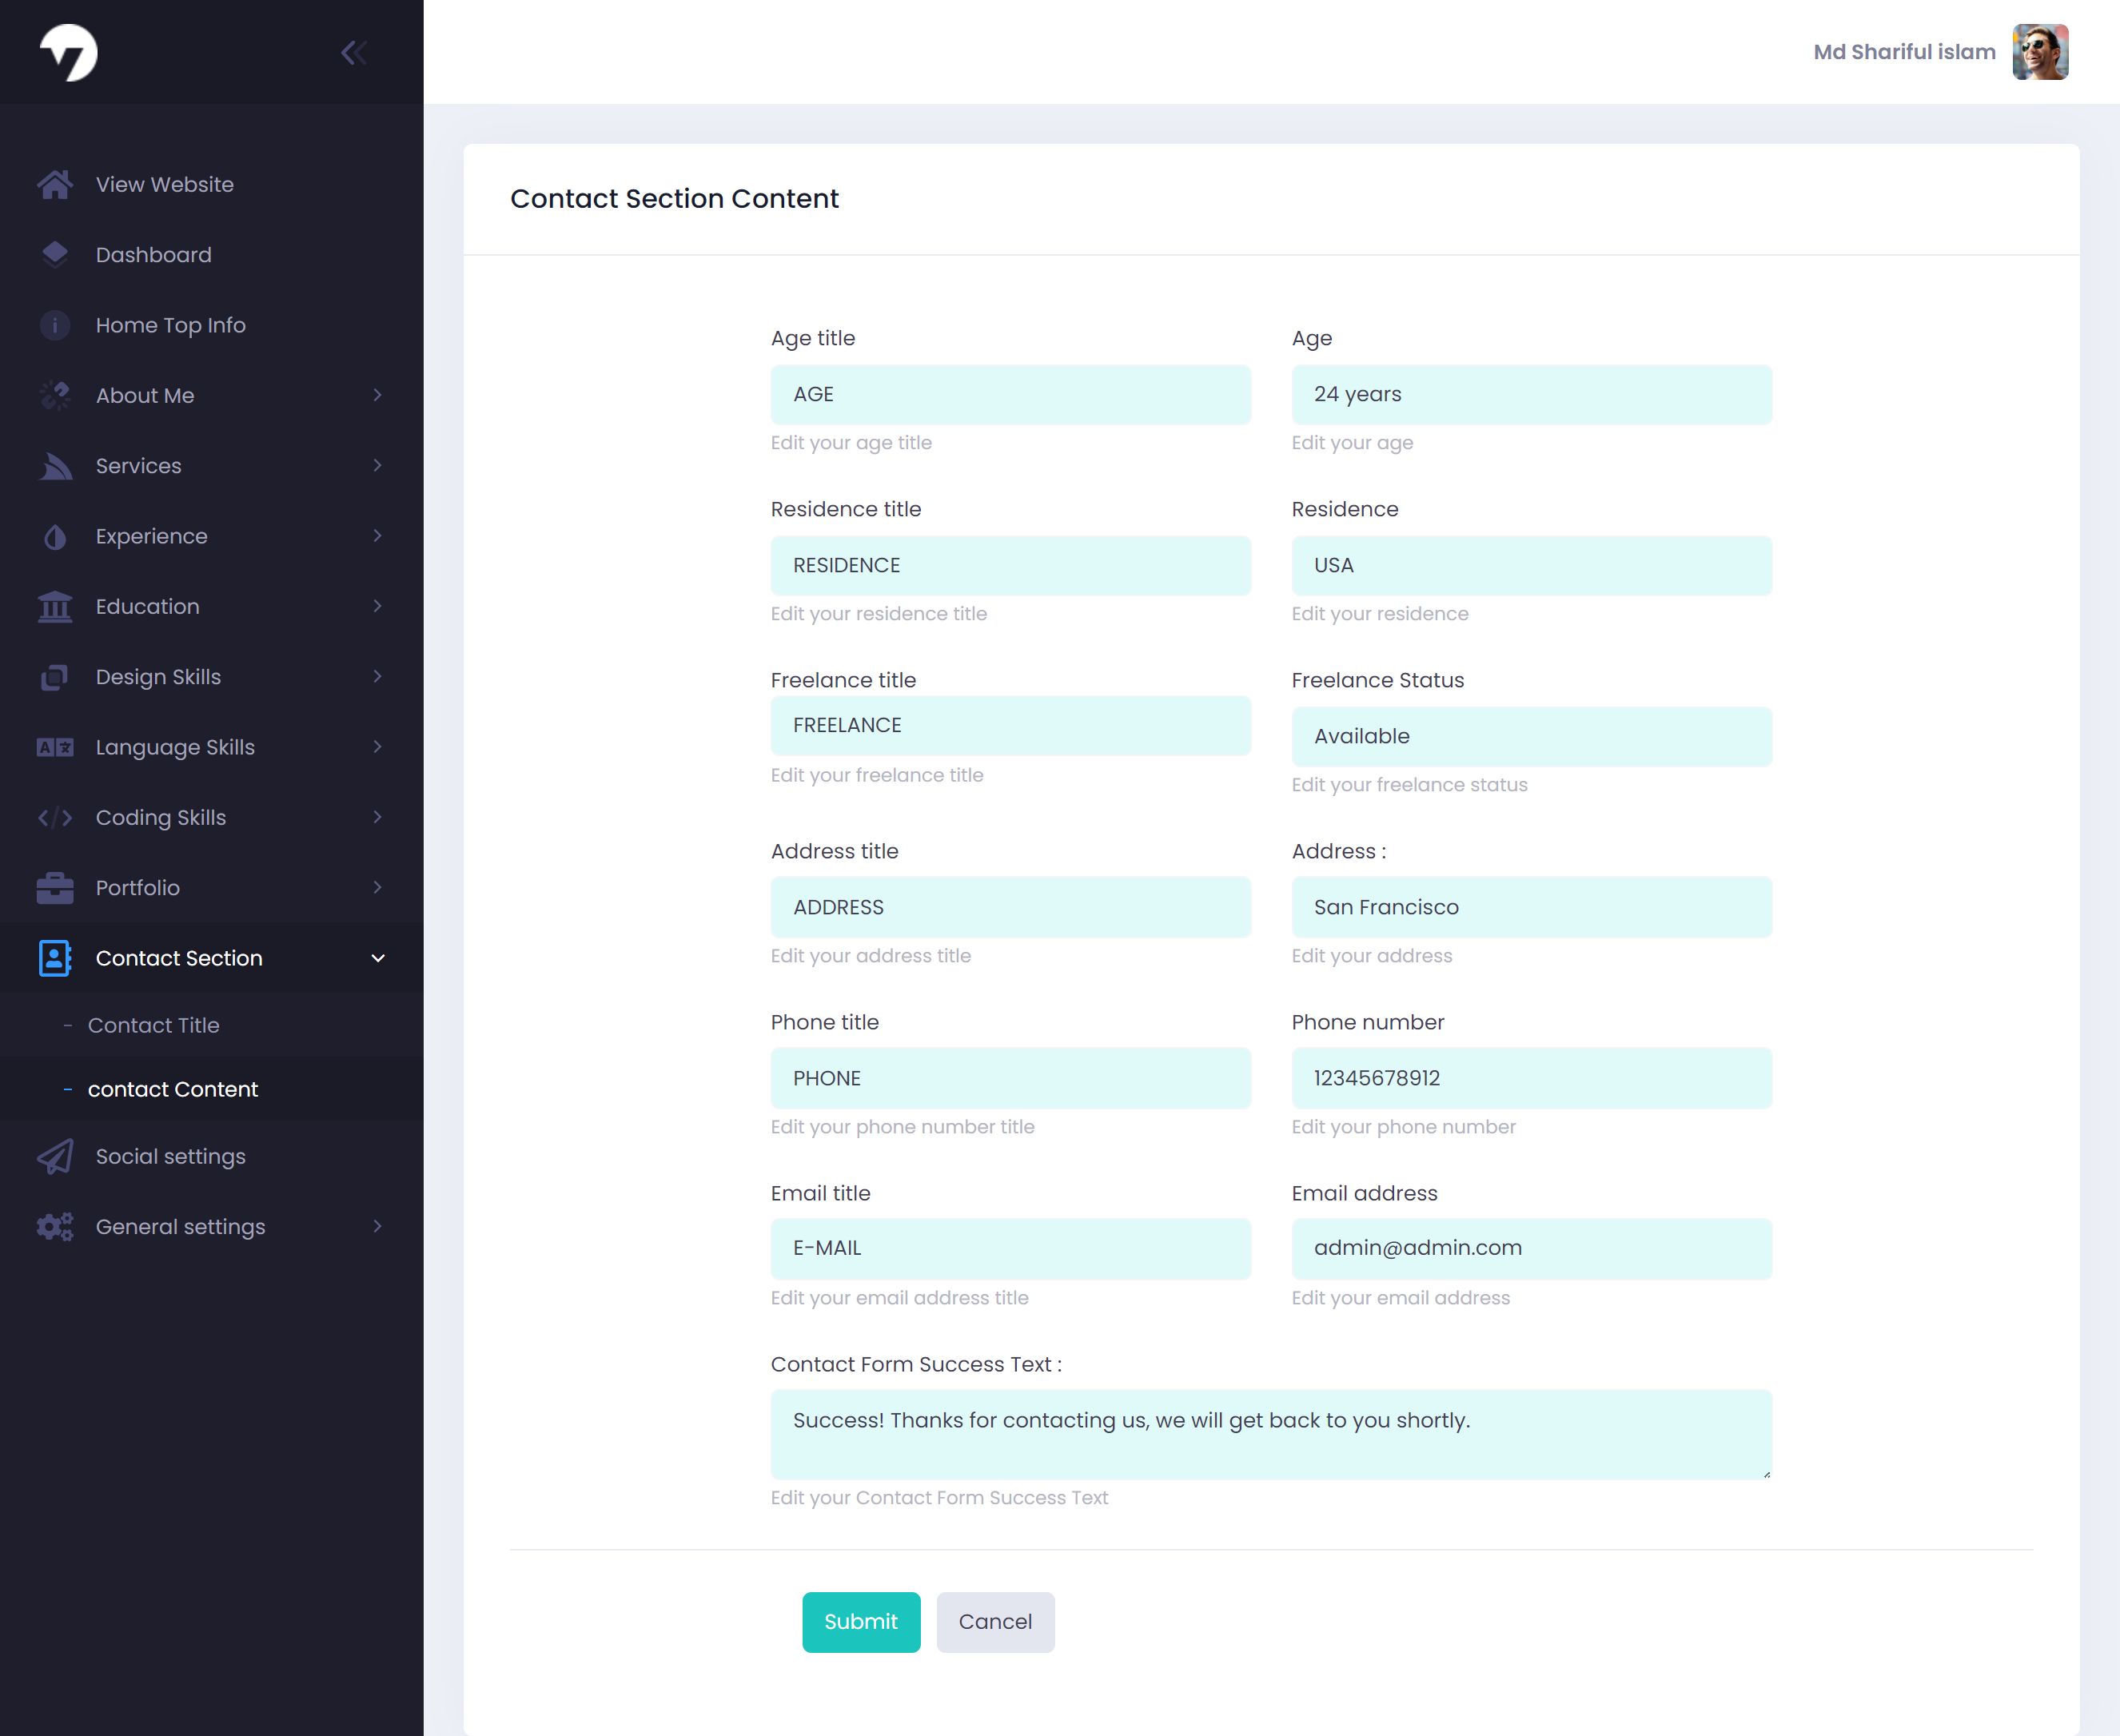
Task: Click the Social settings paper plane icon
Action: (x=55, y=1157)
